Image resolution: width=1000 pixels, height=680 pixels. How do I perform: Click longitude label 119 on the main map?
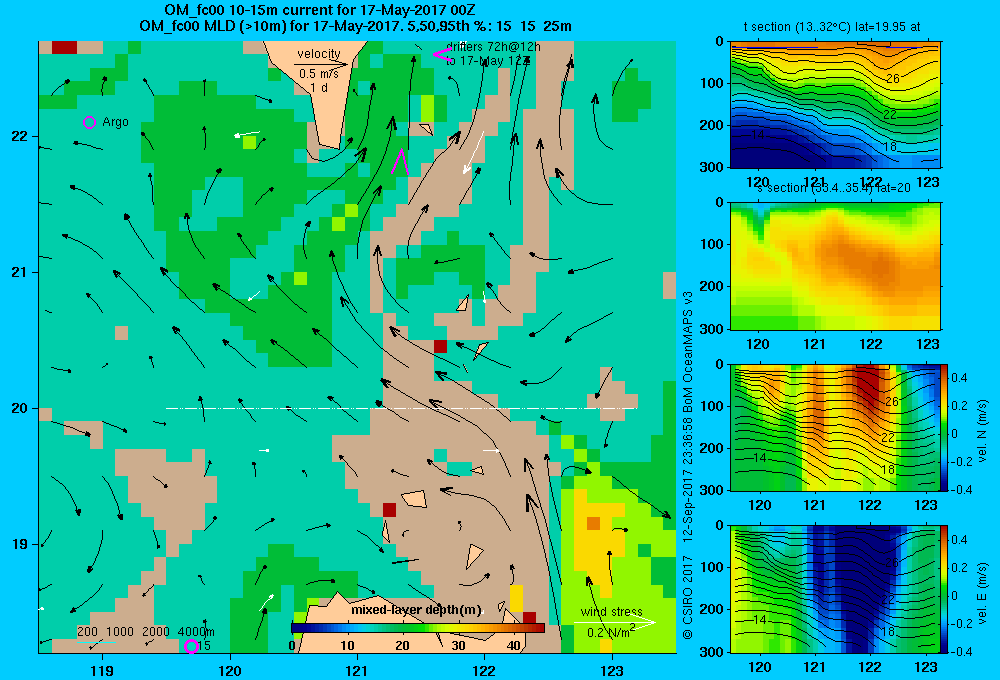(x=102, y=670)
